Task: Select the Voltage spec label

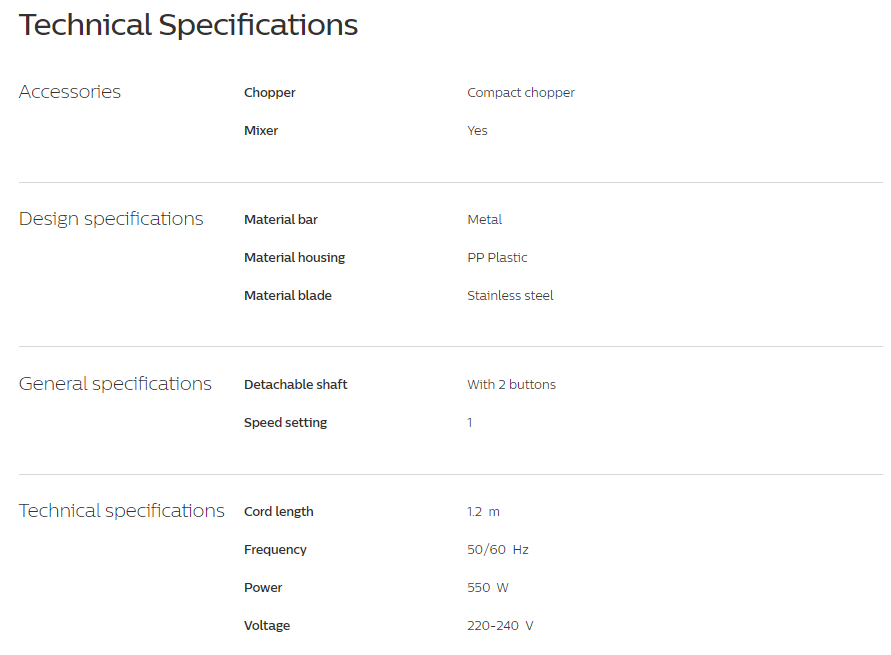Action: [x=267, y=626]
